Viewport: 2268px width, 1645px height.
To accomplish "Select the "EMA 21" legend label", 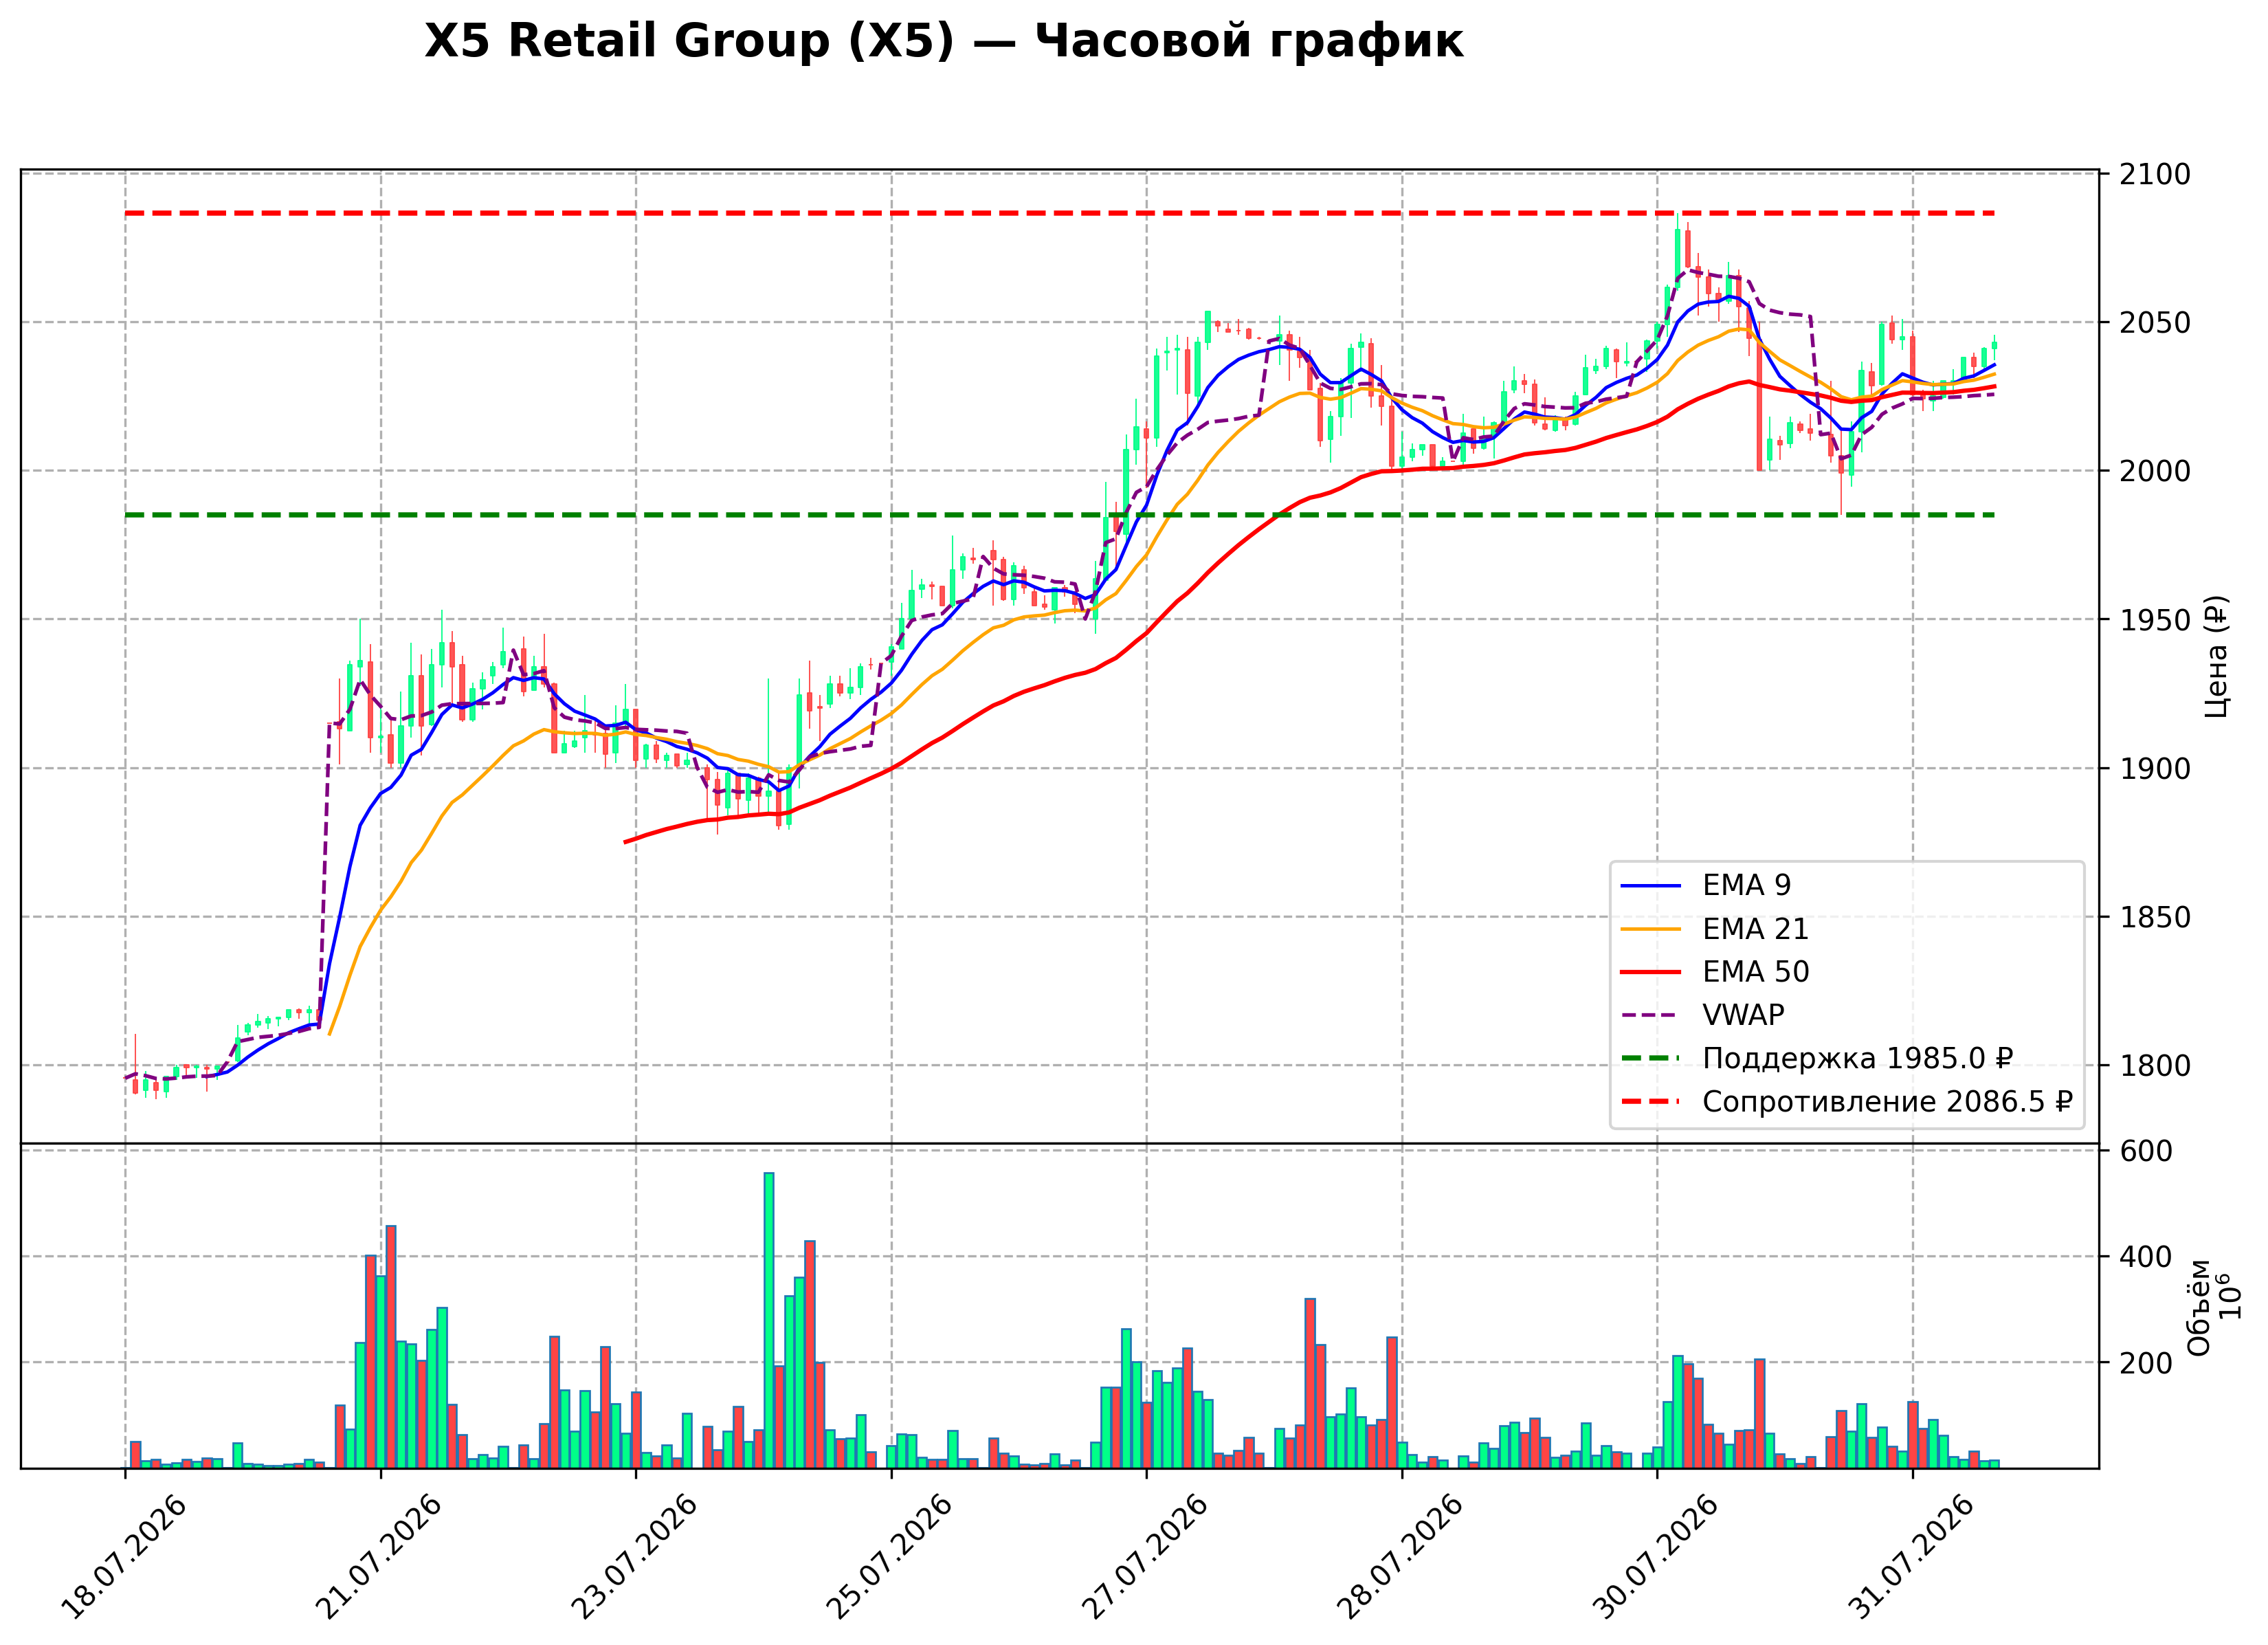I will point(1755,929).
